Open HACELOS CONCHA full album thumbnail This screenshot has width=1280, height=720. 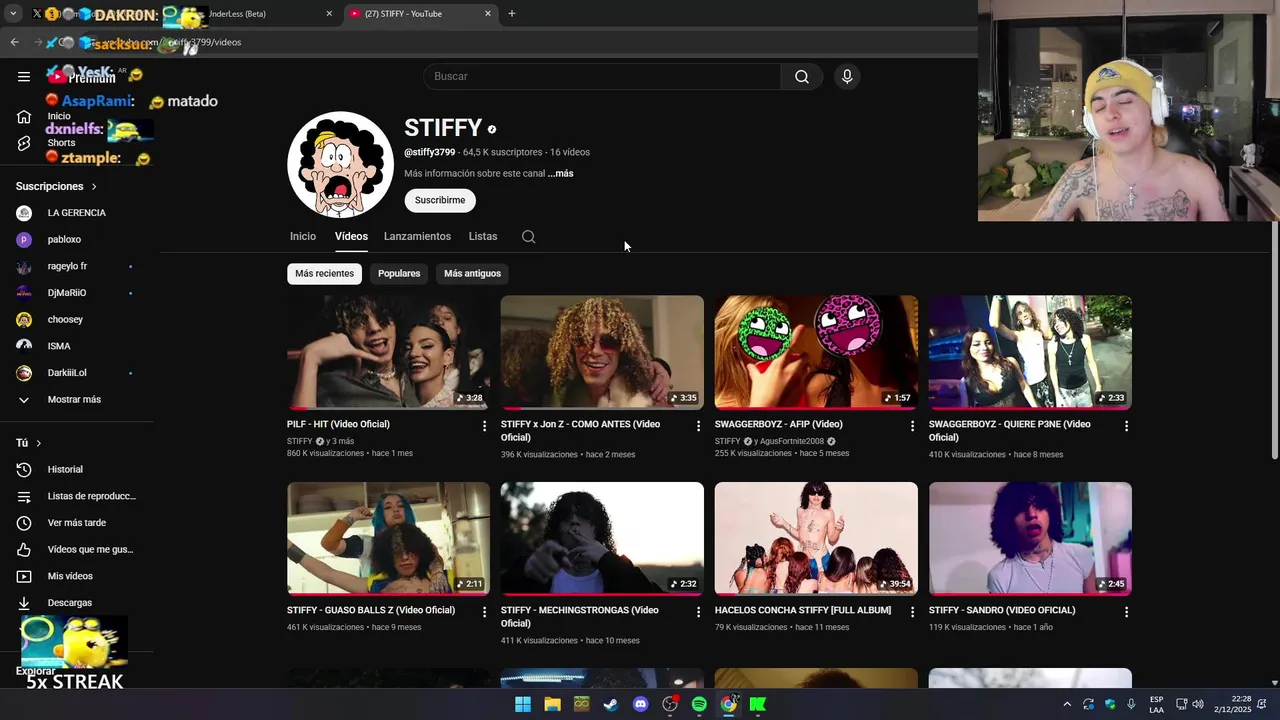tap(816, 539)
